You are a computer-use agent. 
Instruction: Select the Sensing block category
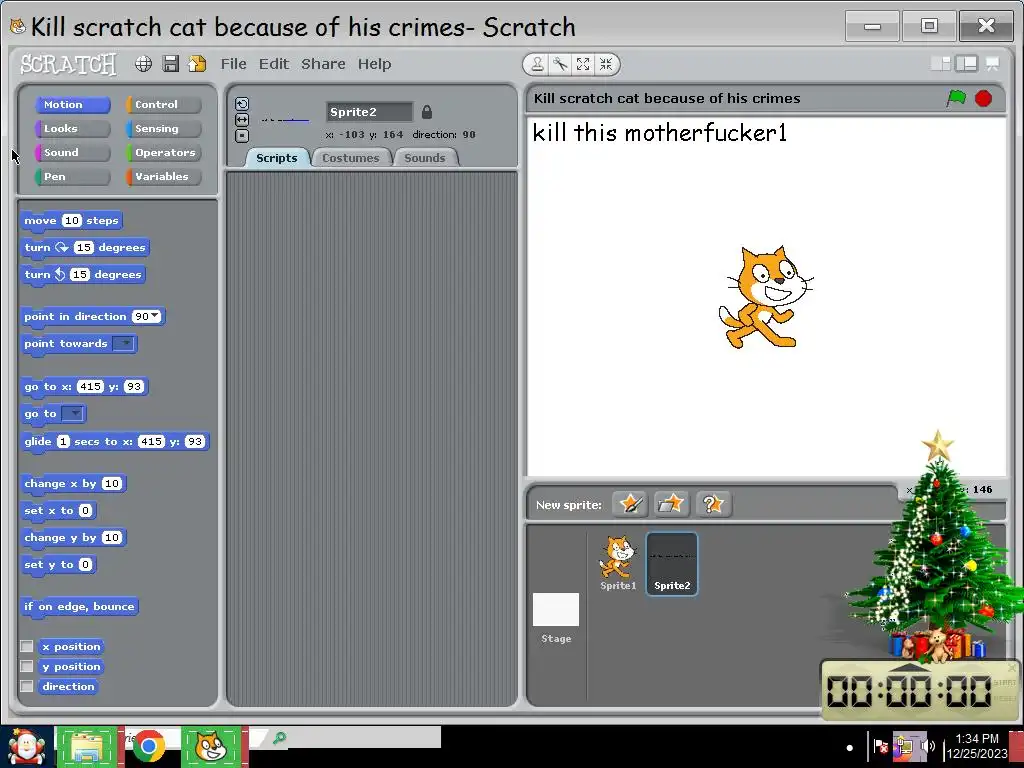coord(163,129)
